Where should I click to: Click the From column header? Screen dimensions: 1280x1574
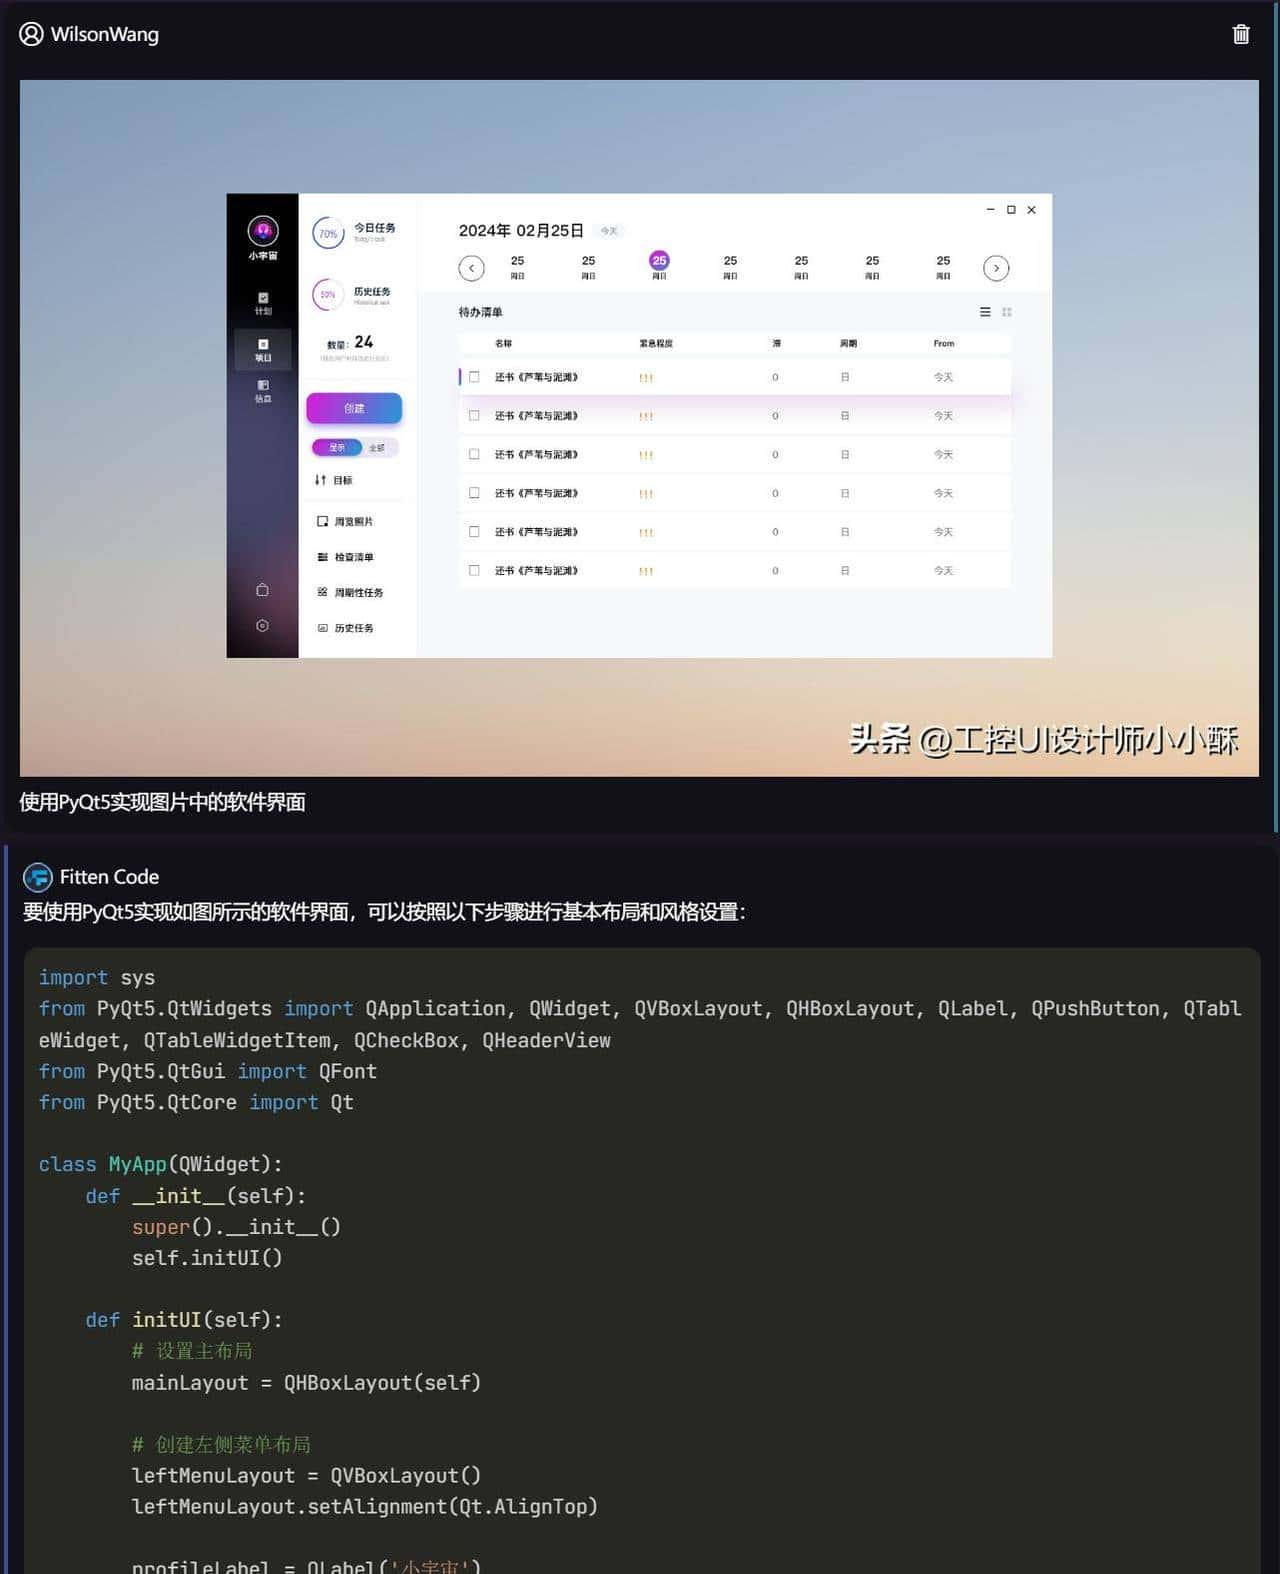[944, 343]
